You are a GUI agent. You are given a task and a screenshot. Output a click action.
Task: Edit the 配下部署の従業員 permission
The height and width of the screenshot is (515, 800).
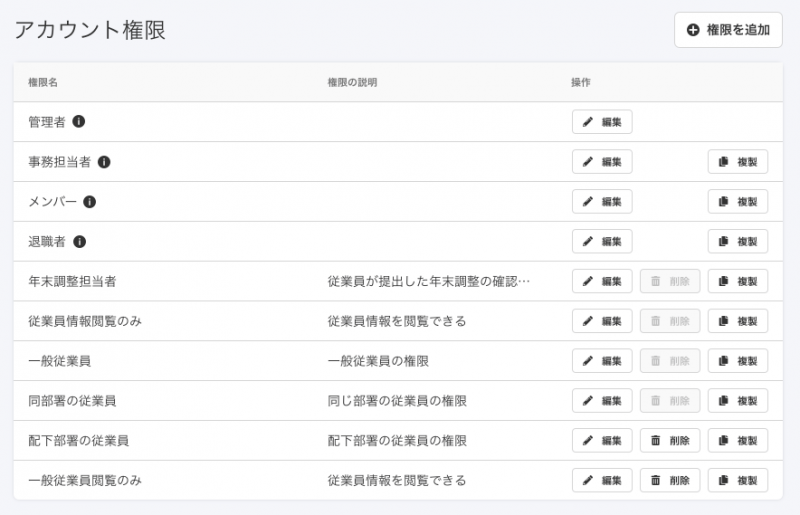point(602,441)
